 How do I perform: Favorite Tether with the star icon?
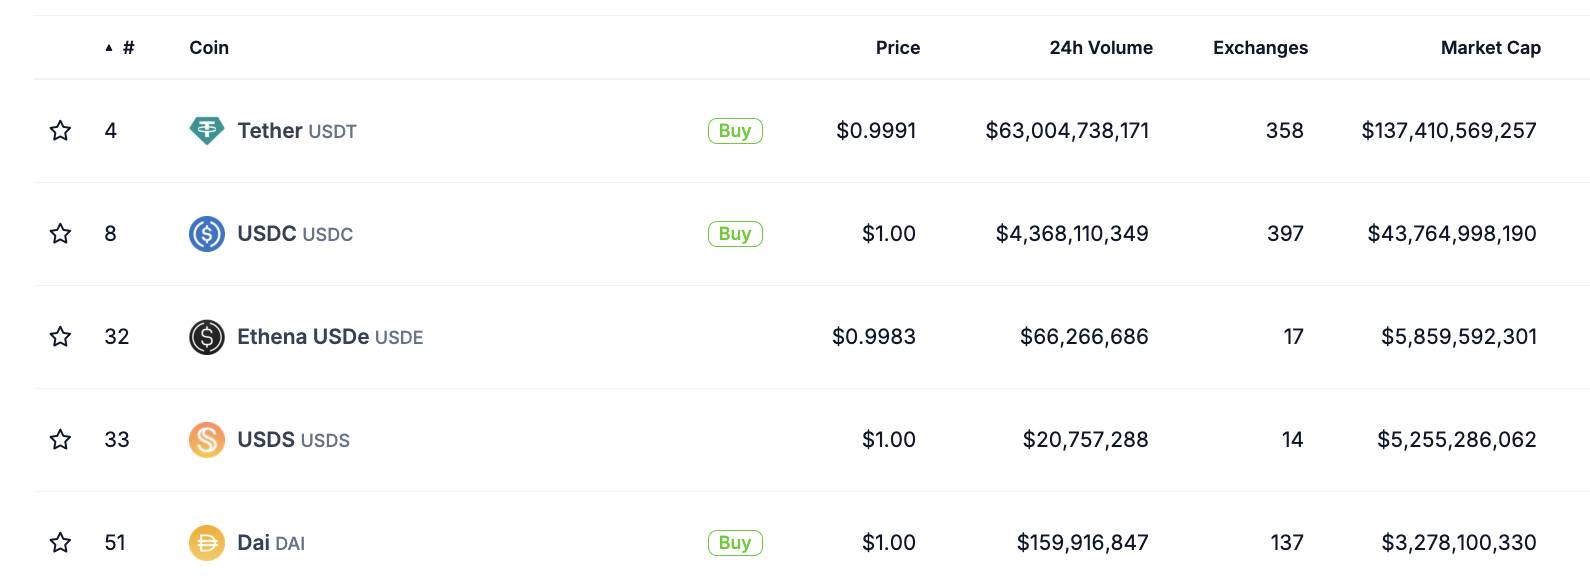pos(60,131)
